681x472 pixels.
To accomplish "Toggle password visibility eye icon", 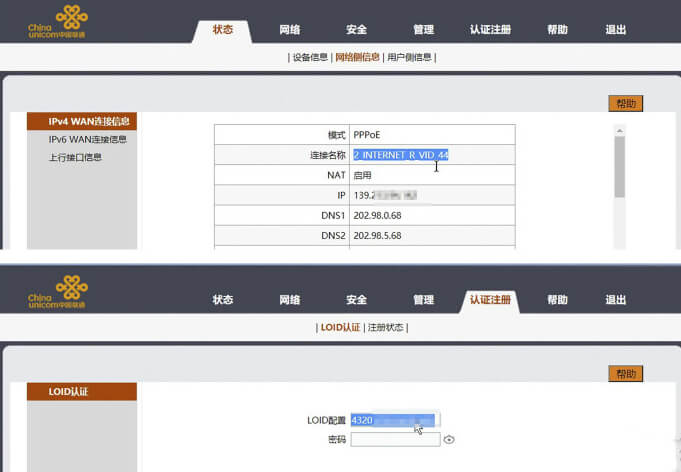I will tap(449, 439).
